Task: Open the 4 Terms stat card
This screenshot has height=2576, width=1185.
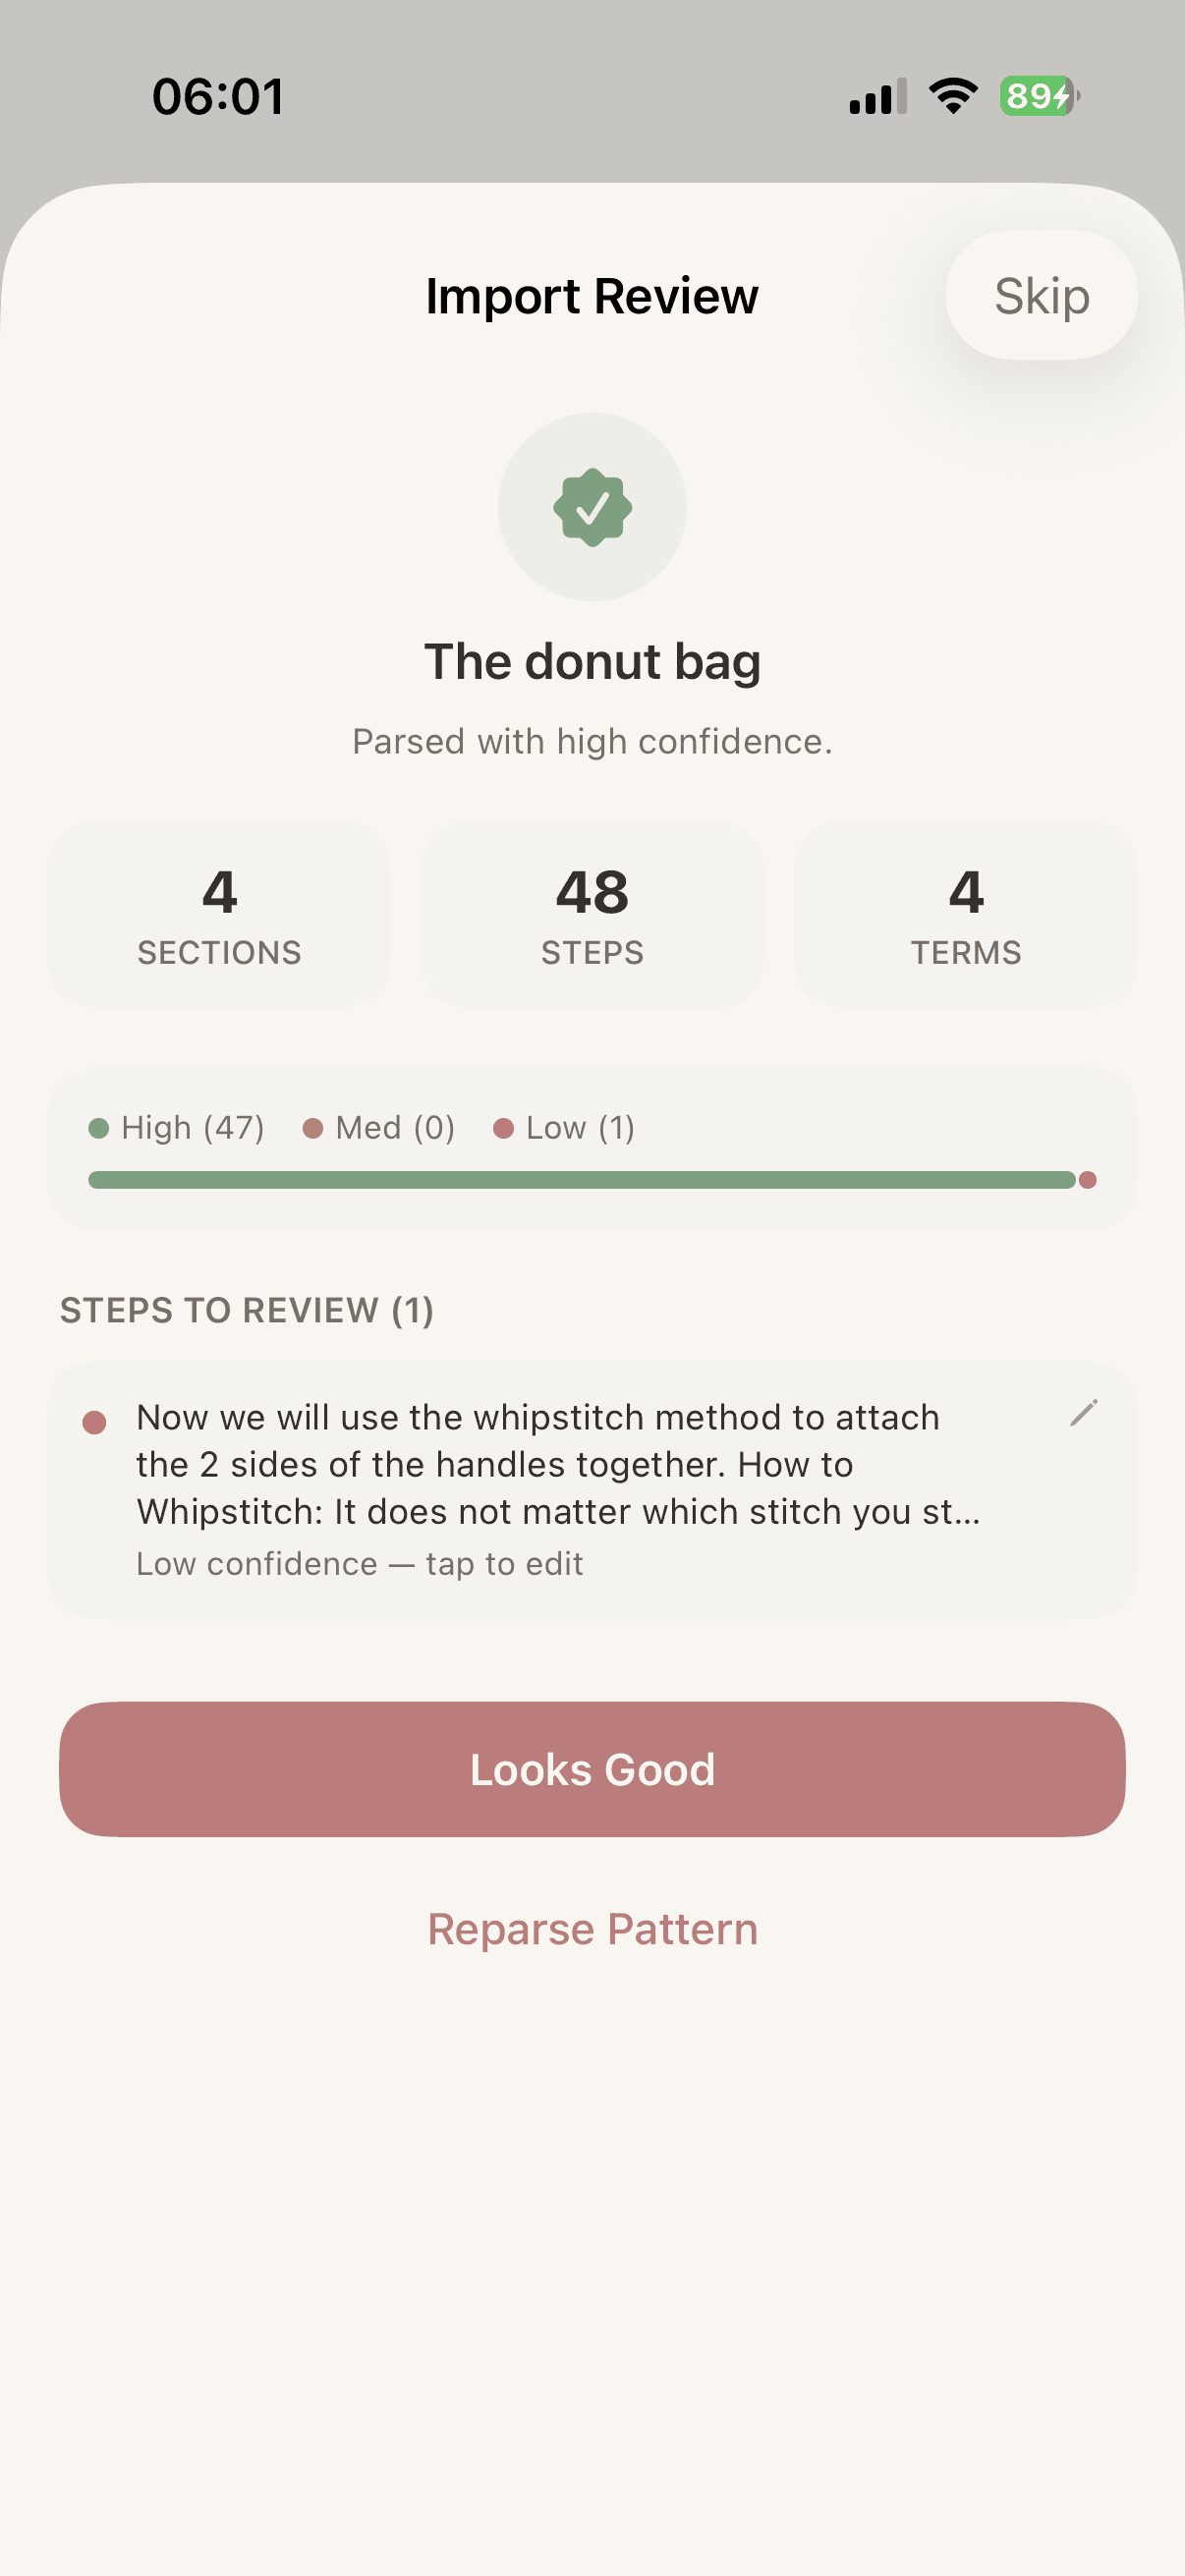Action: pos(965,914)
